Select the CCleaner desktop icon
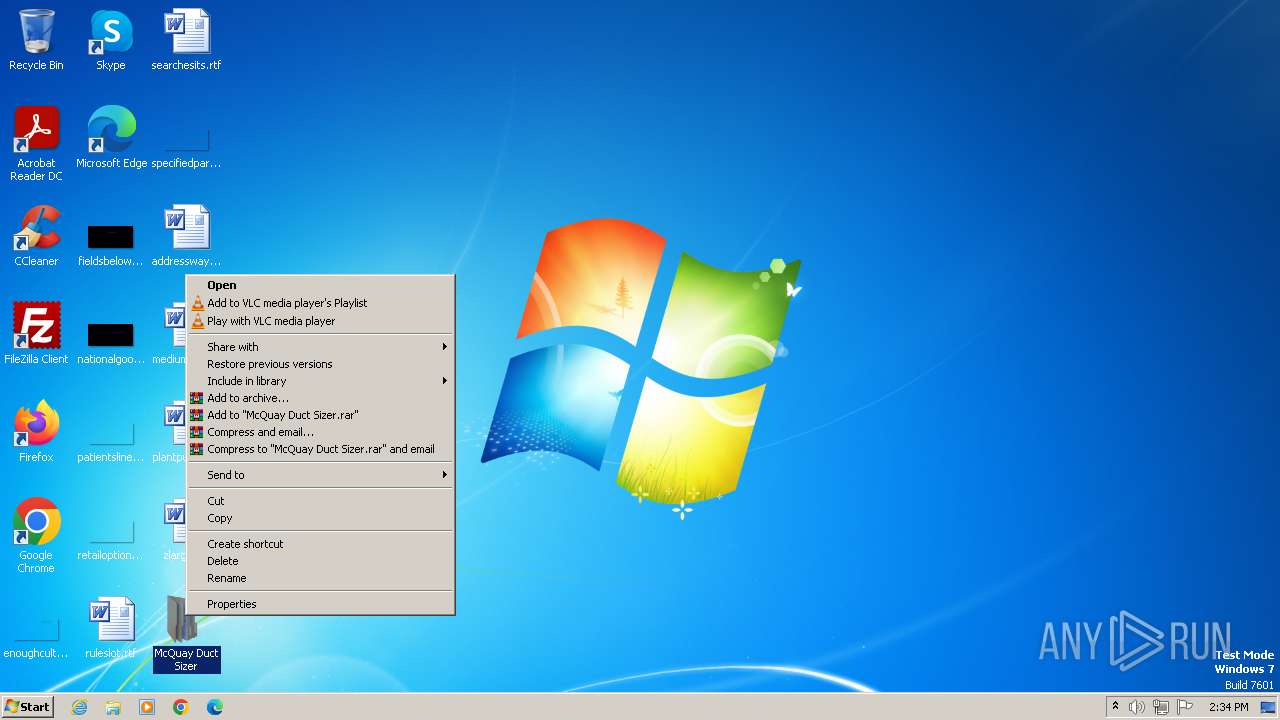This screenshot has width=1280, height=720. [36, 236]
